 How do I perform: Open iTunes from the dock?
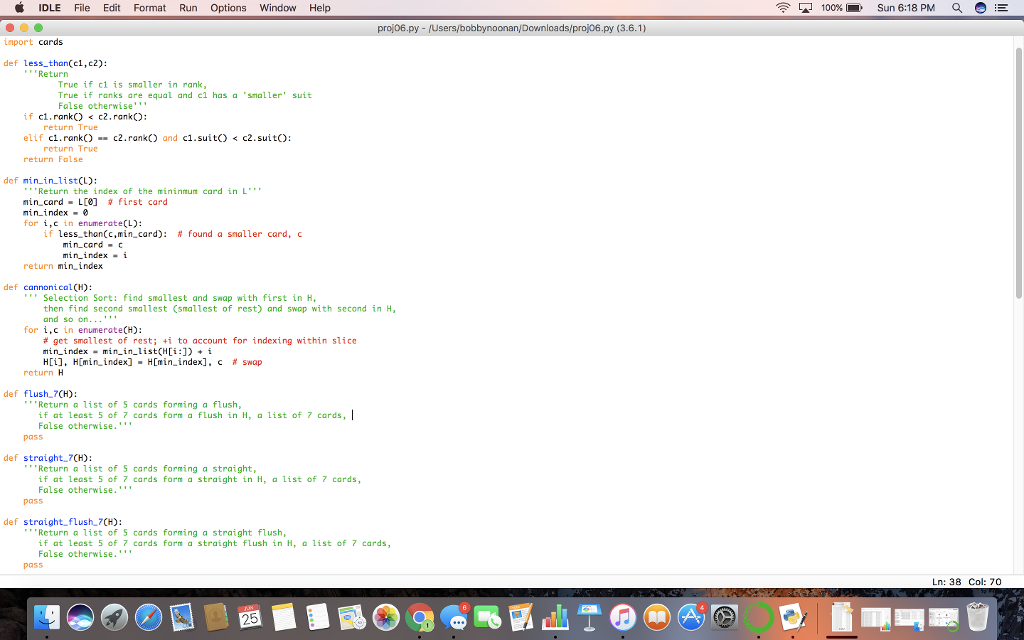[x=623, y=618]
